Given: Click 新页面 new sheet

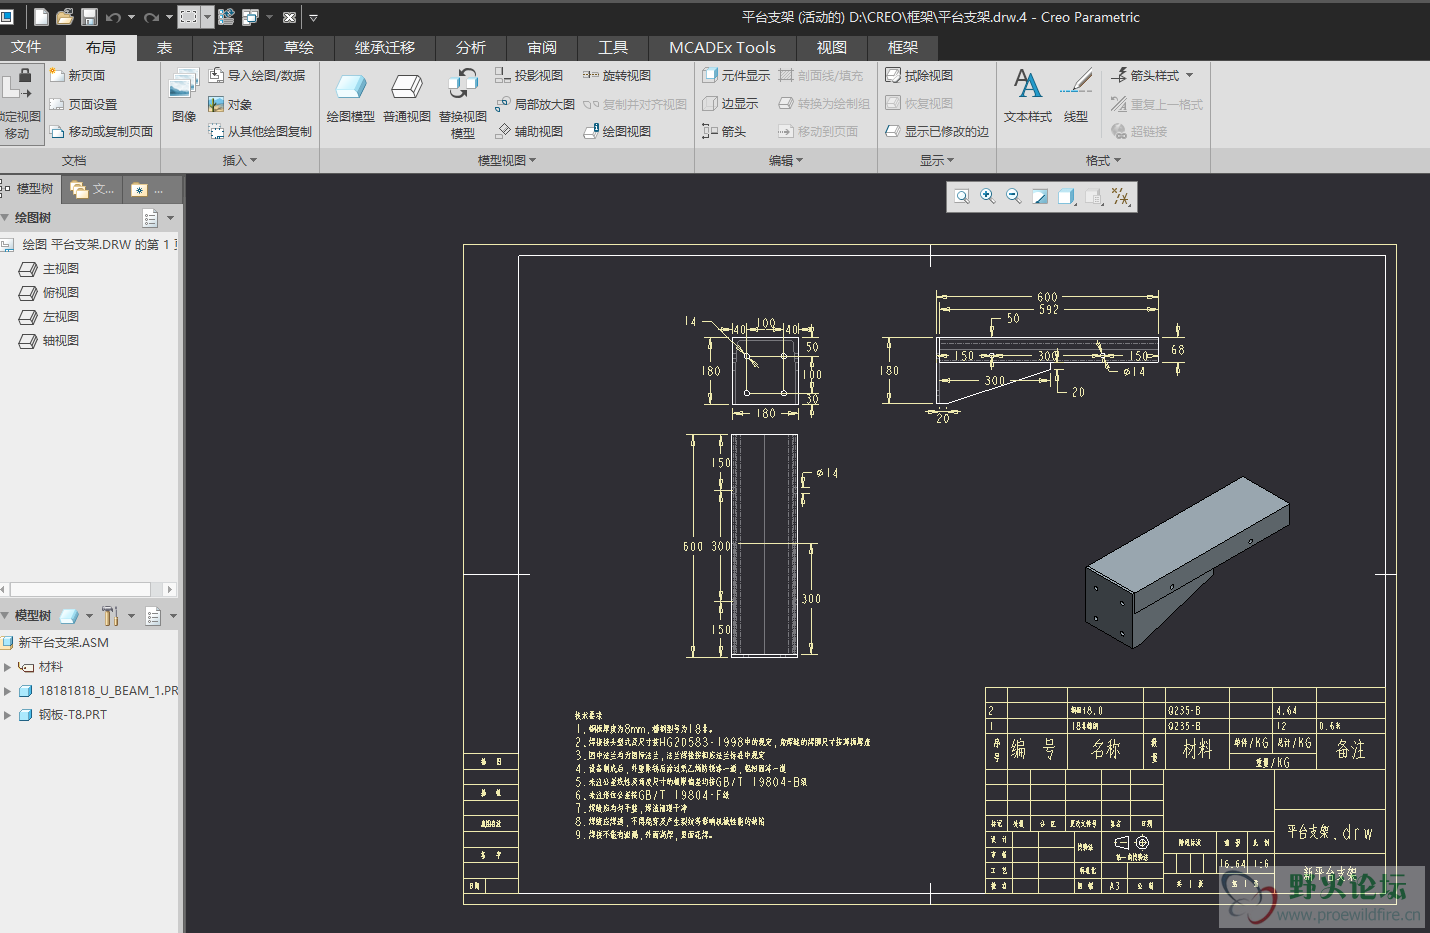Looking at the screenshot, I should (77, 75).
